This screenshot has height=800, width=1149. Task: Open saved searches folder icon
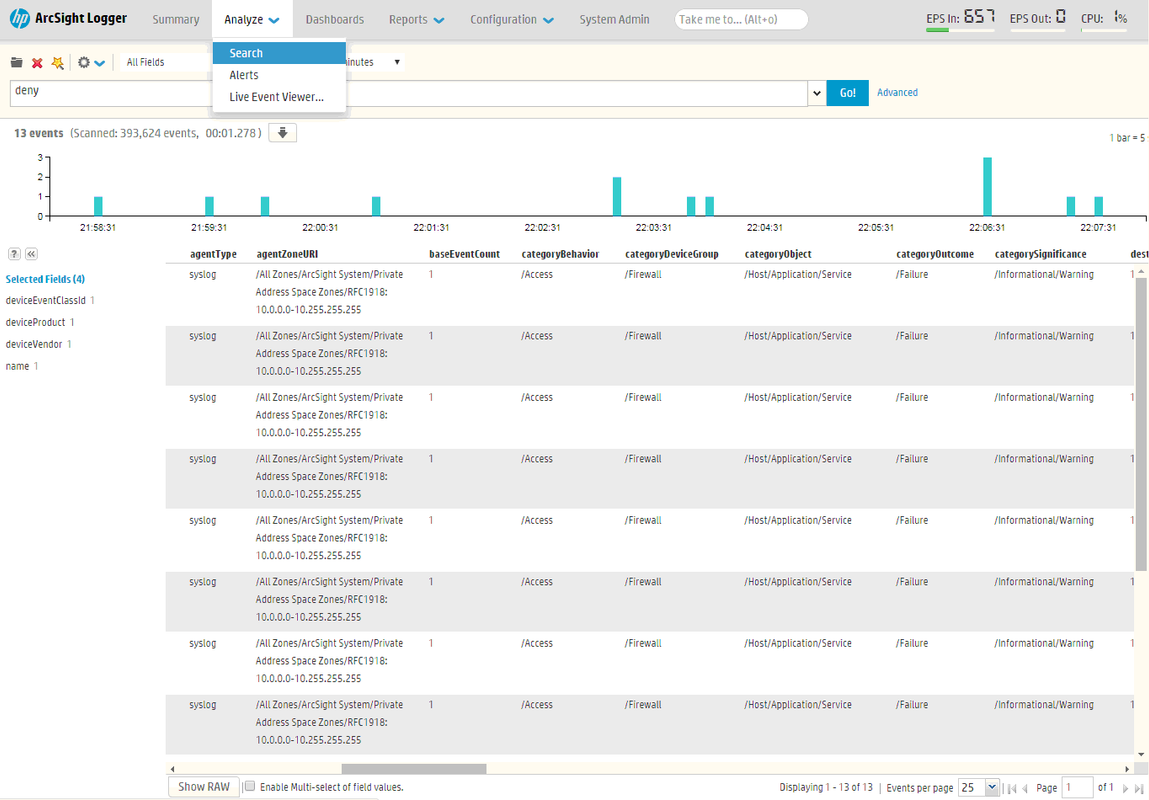(x=16, y=63)
